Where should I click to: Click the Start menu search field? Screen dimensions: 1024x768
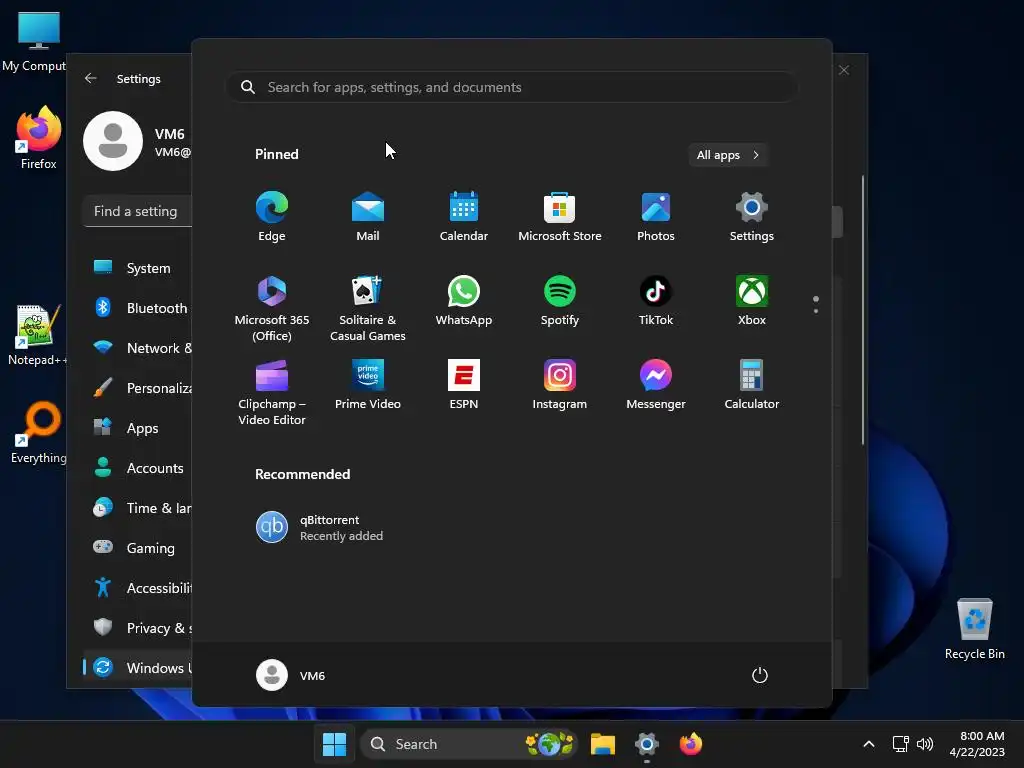(x=511, y=87)
